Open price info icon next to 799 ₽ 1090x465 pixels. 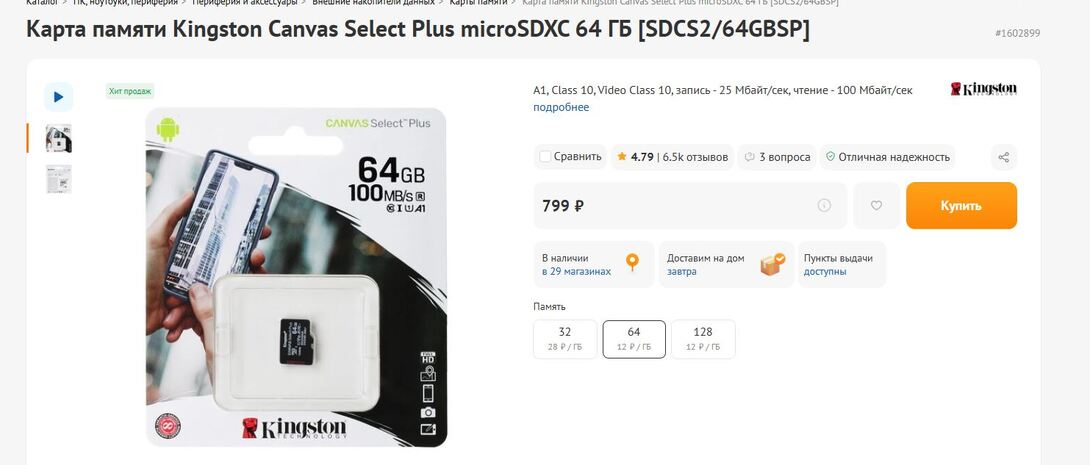[x=824, y=205]
